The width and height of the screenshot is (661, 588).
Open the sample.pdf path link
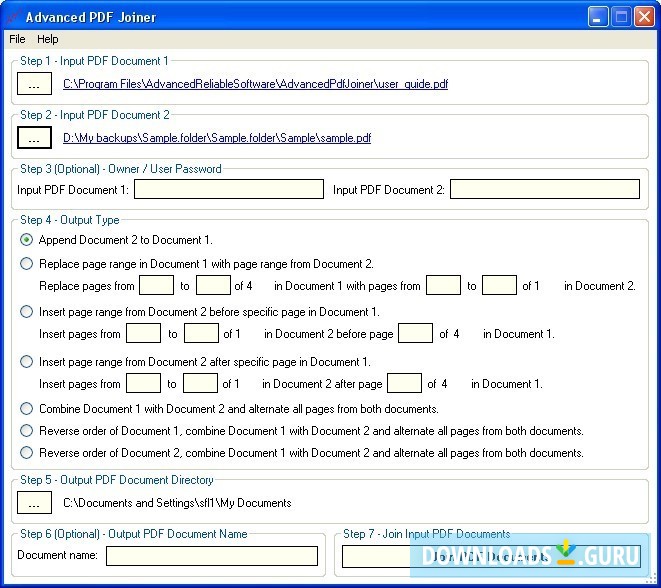[x=217, y=138]
